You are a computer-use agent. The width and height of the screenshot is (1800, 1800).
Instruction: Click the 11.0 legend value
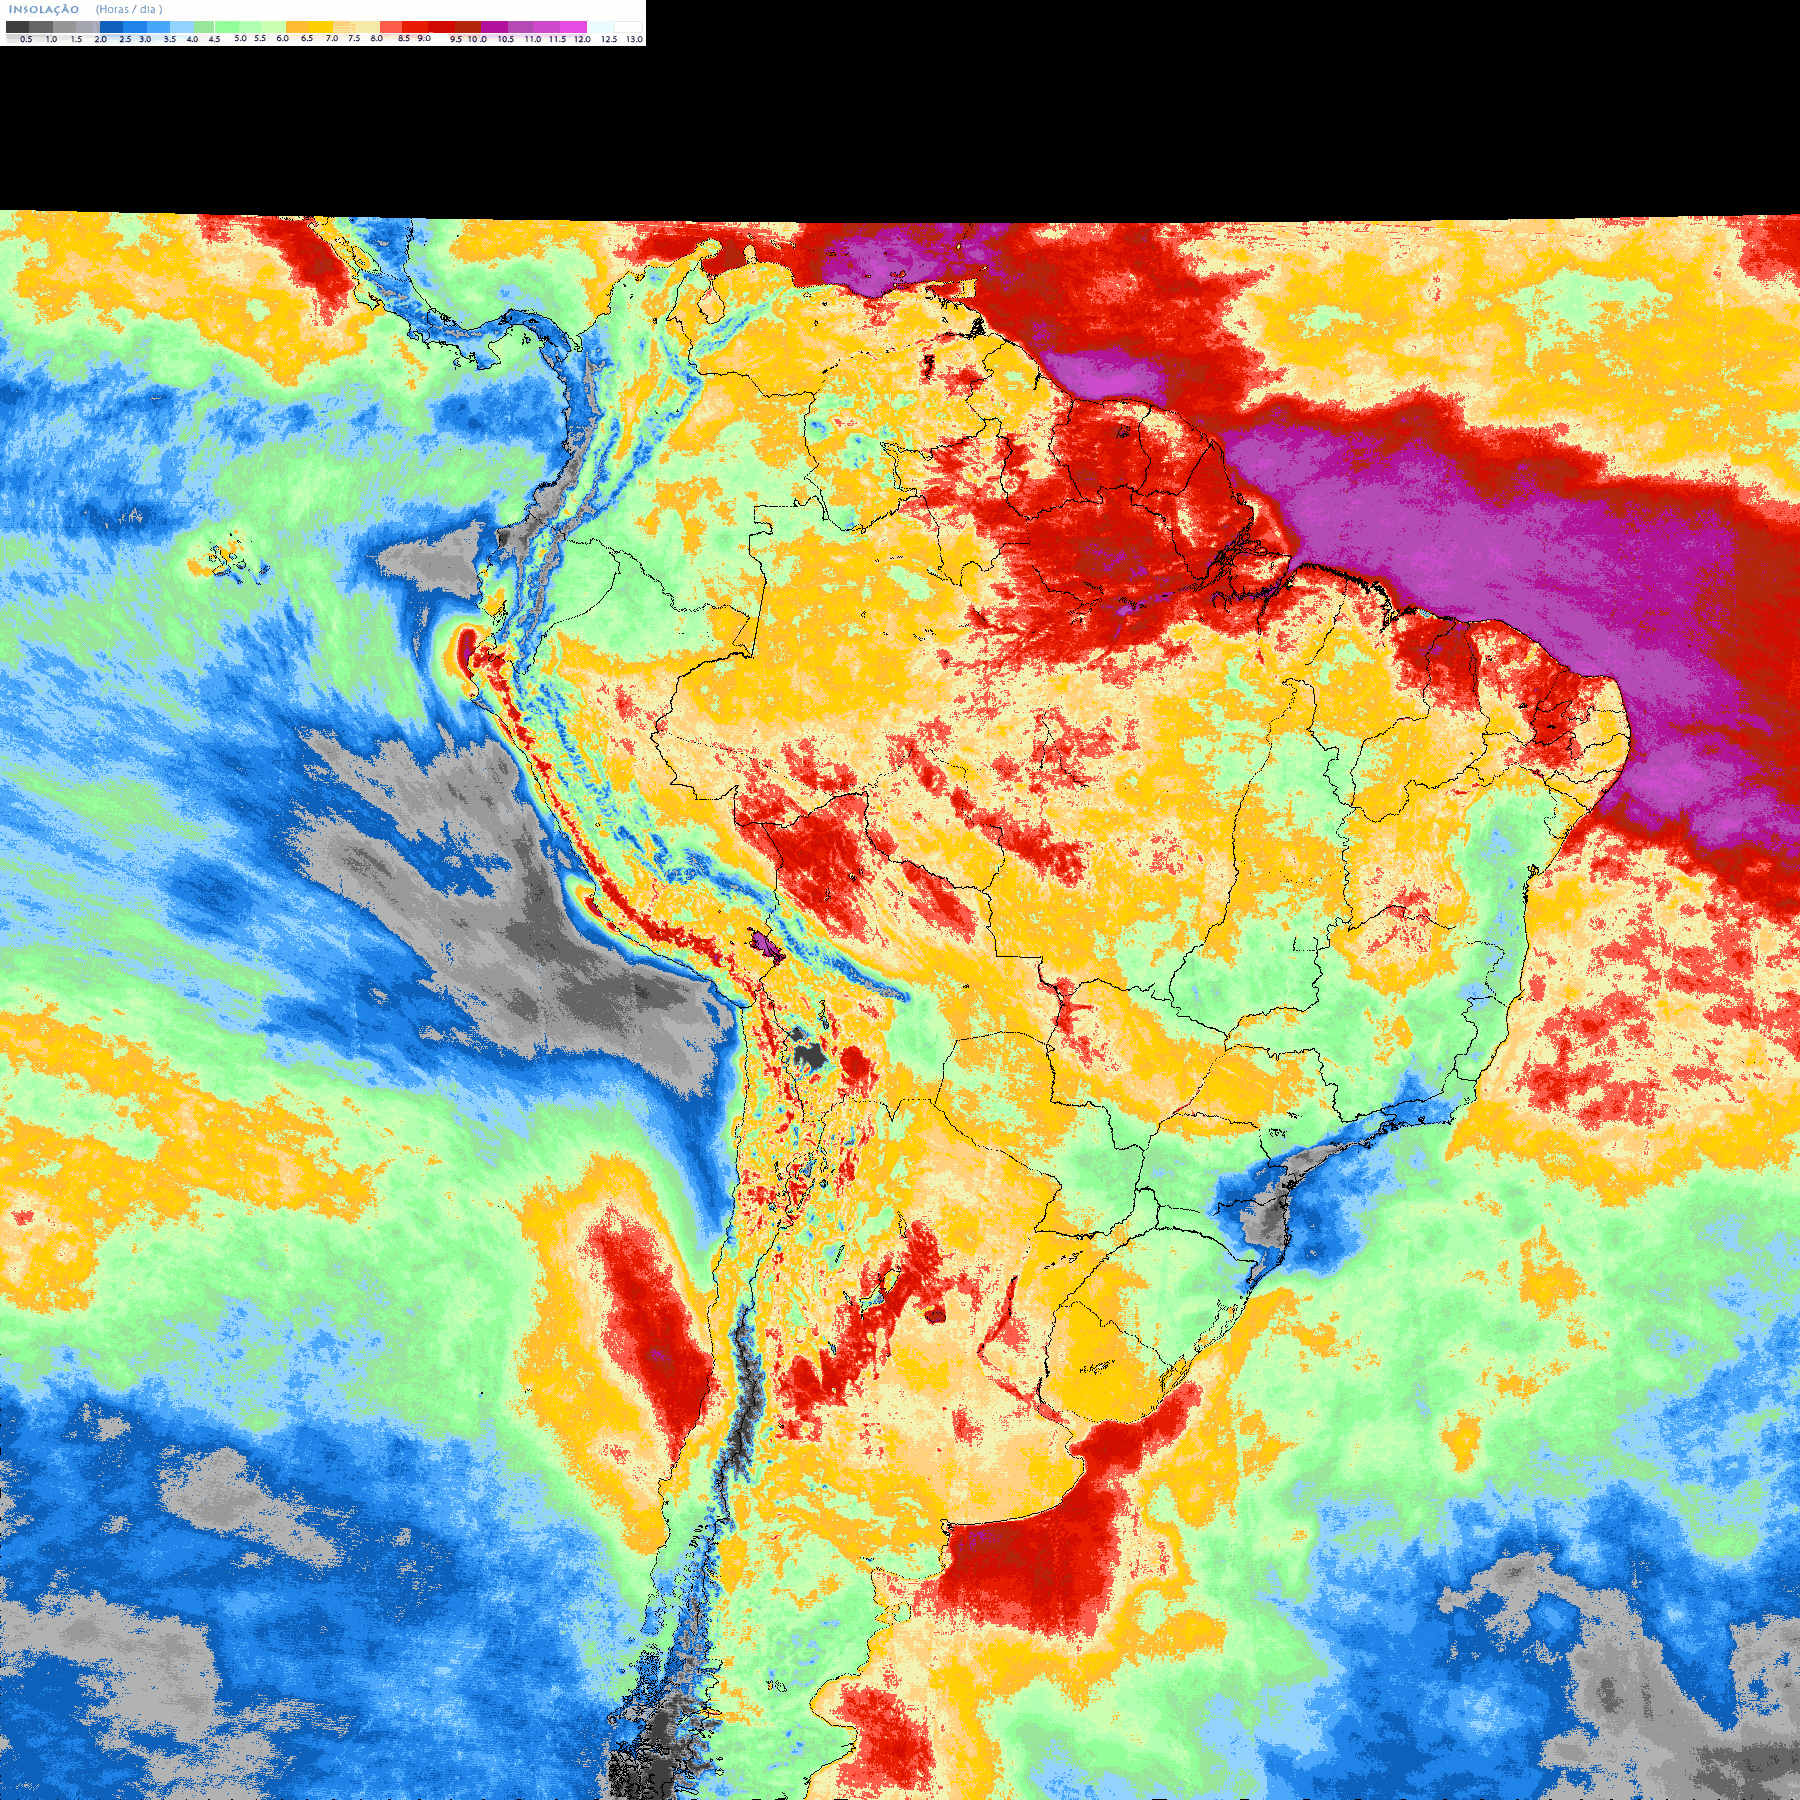[533, 39]
